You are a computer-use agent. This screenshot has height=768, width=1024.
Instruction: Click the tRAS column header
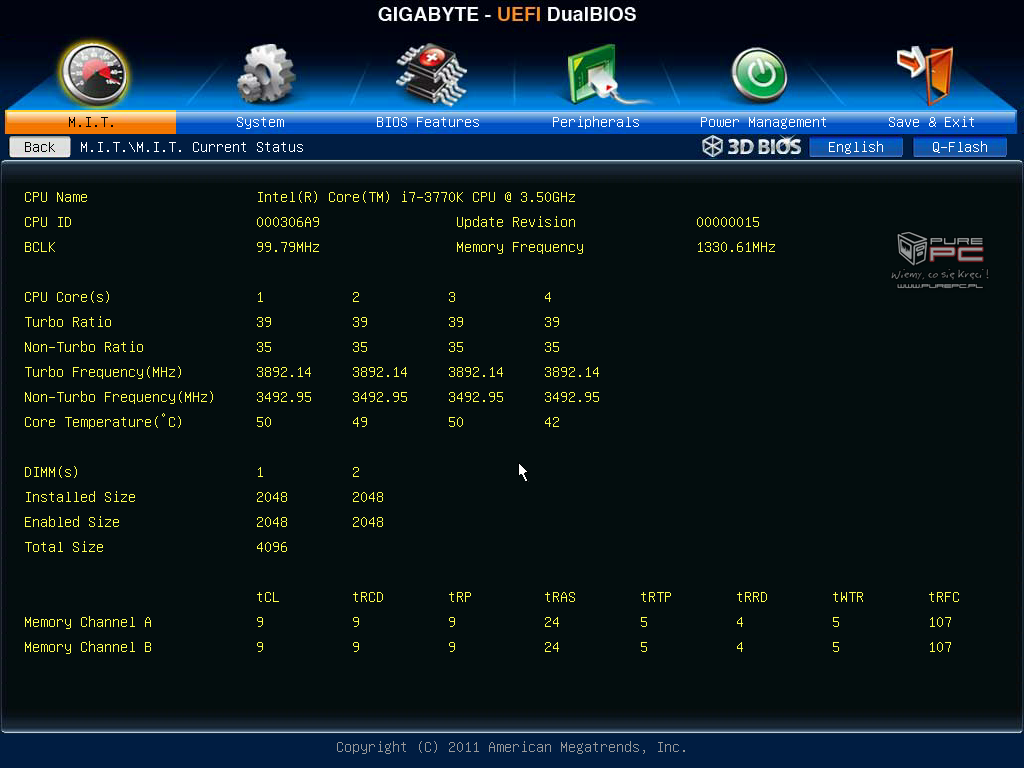click(560, 597)
